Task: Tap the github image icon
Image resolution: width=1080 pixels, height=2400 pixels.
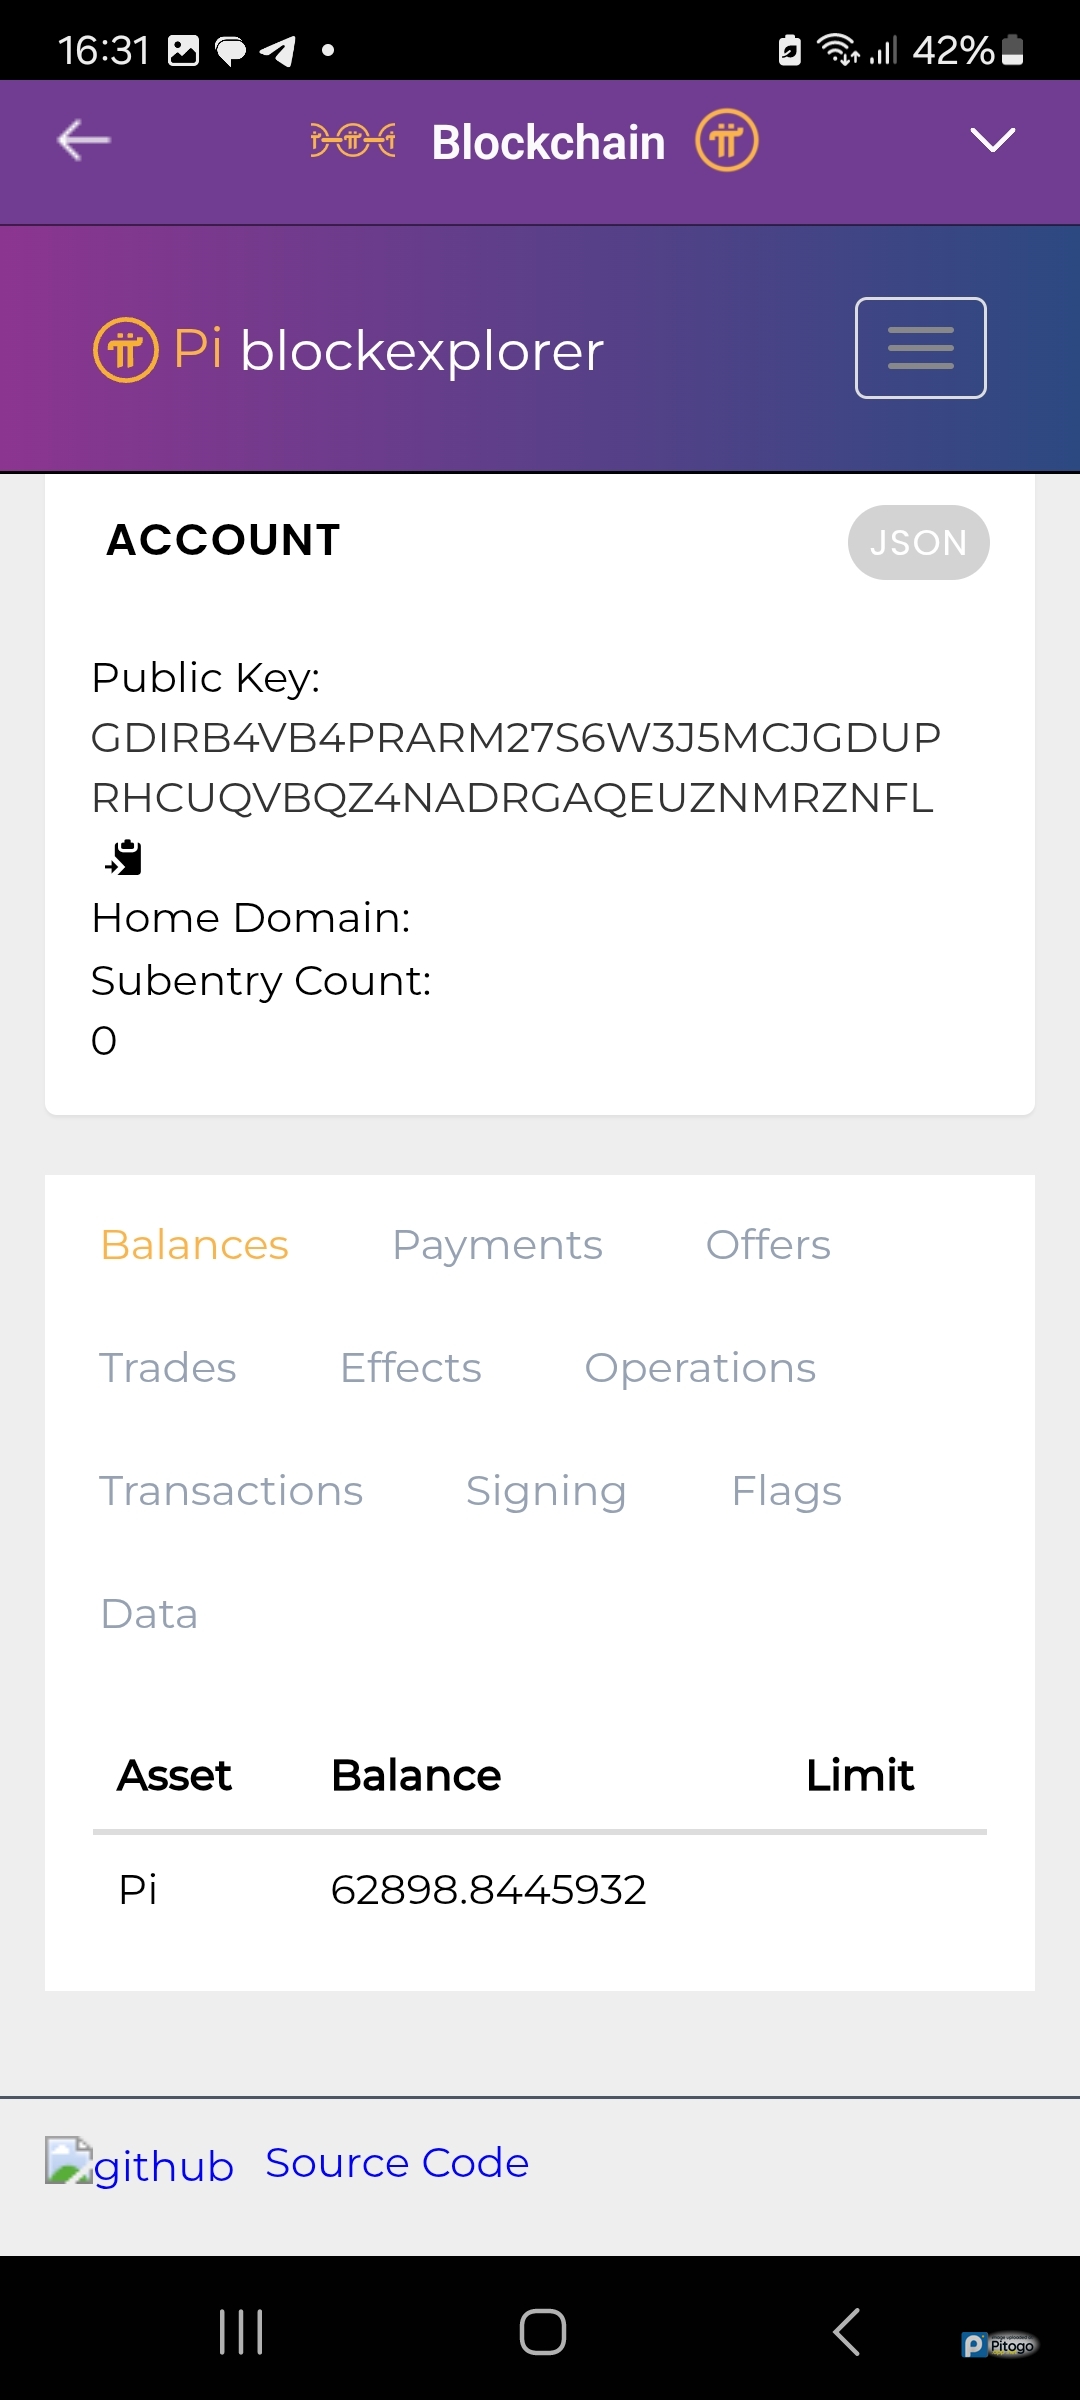Action: pyautogui.click(x=69, y=2162)
